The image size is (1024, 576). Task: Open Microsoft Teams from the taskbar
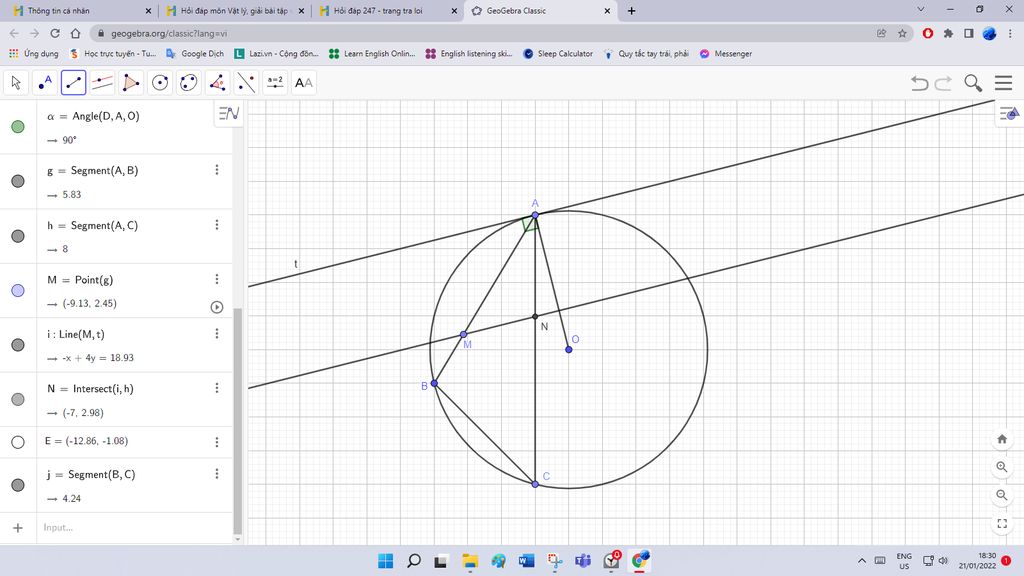coord(583,560)
